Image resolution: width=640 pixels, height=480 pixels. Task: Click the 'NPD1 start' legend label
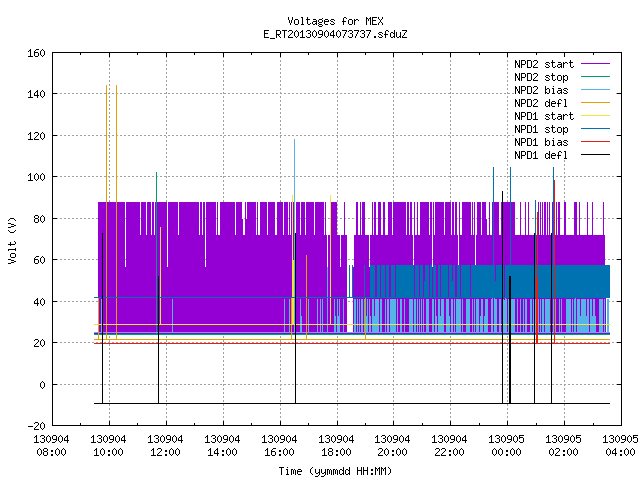pos(544,116)
